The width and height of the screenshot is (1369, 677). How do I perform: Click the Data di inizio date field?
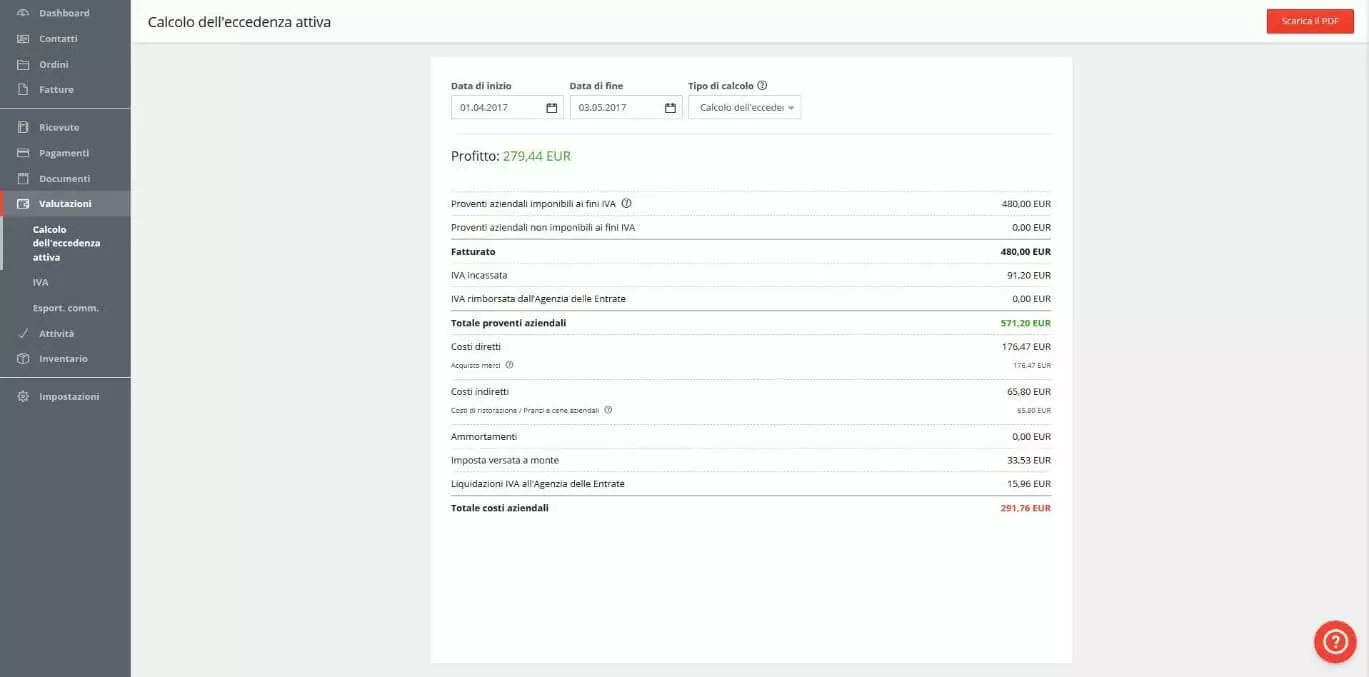coord(500,108)
